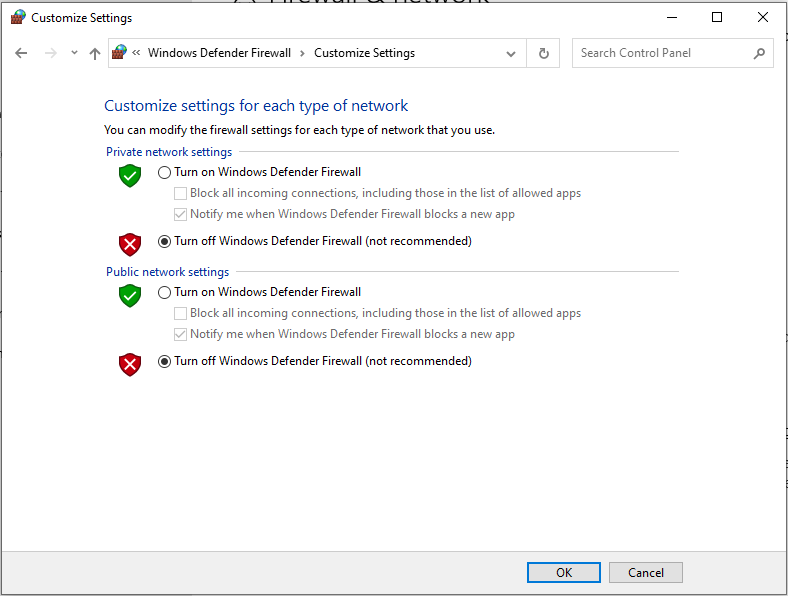The image size is (788, 596).
Task: Click 'Private network settings' heading
Action: coord(169,152)
